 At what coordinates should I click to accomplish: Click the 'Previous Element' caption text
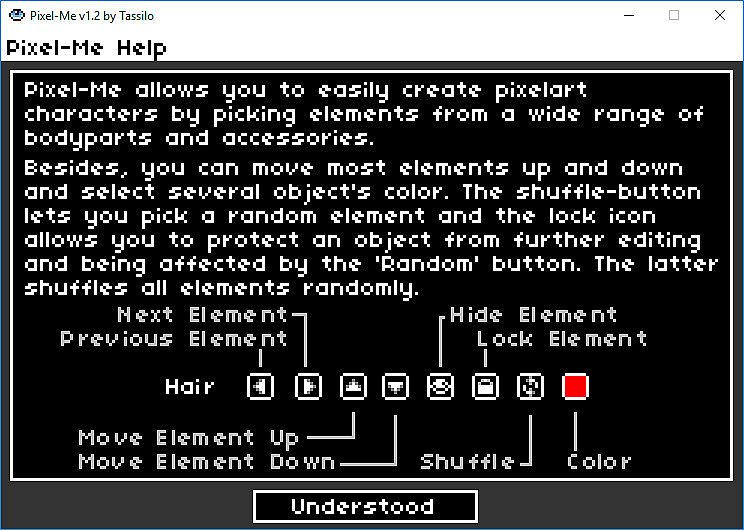click(174, 339)
